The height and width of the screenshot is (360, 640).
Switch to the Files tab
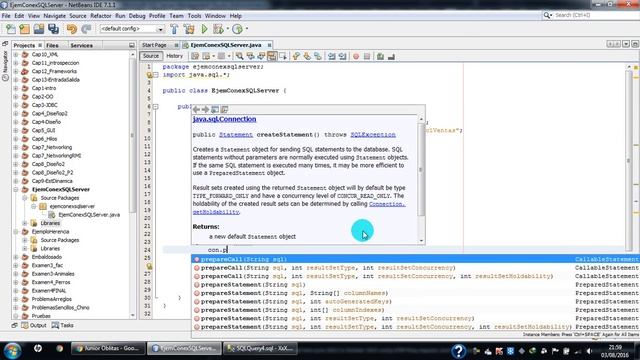click(x=52, y=45)
